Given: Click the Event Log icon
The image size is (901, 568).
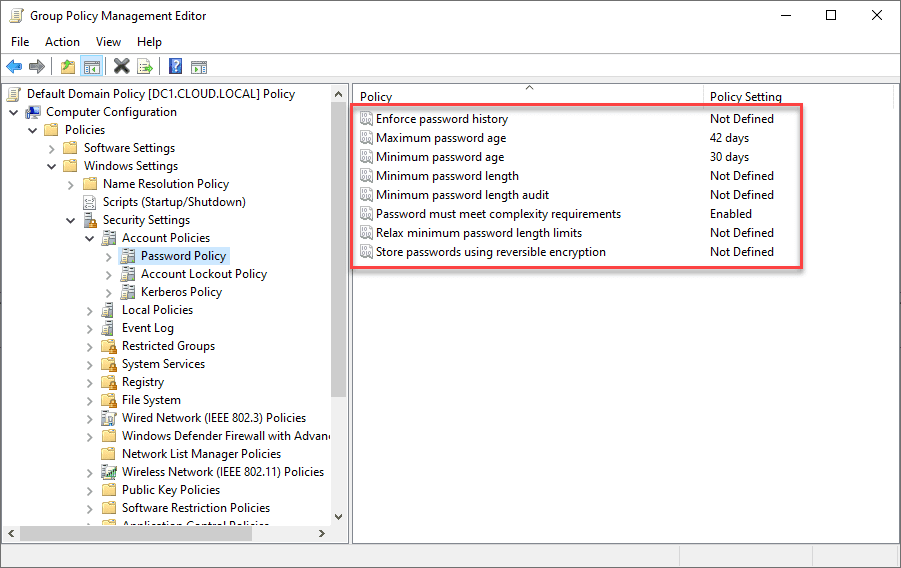Looking at the screenshot, I should [x=107, y=328].
